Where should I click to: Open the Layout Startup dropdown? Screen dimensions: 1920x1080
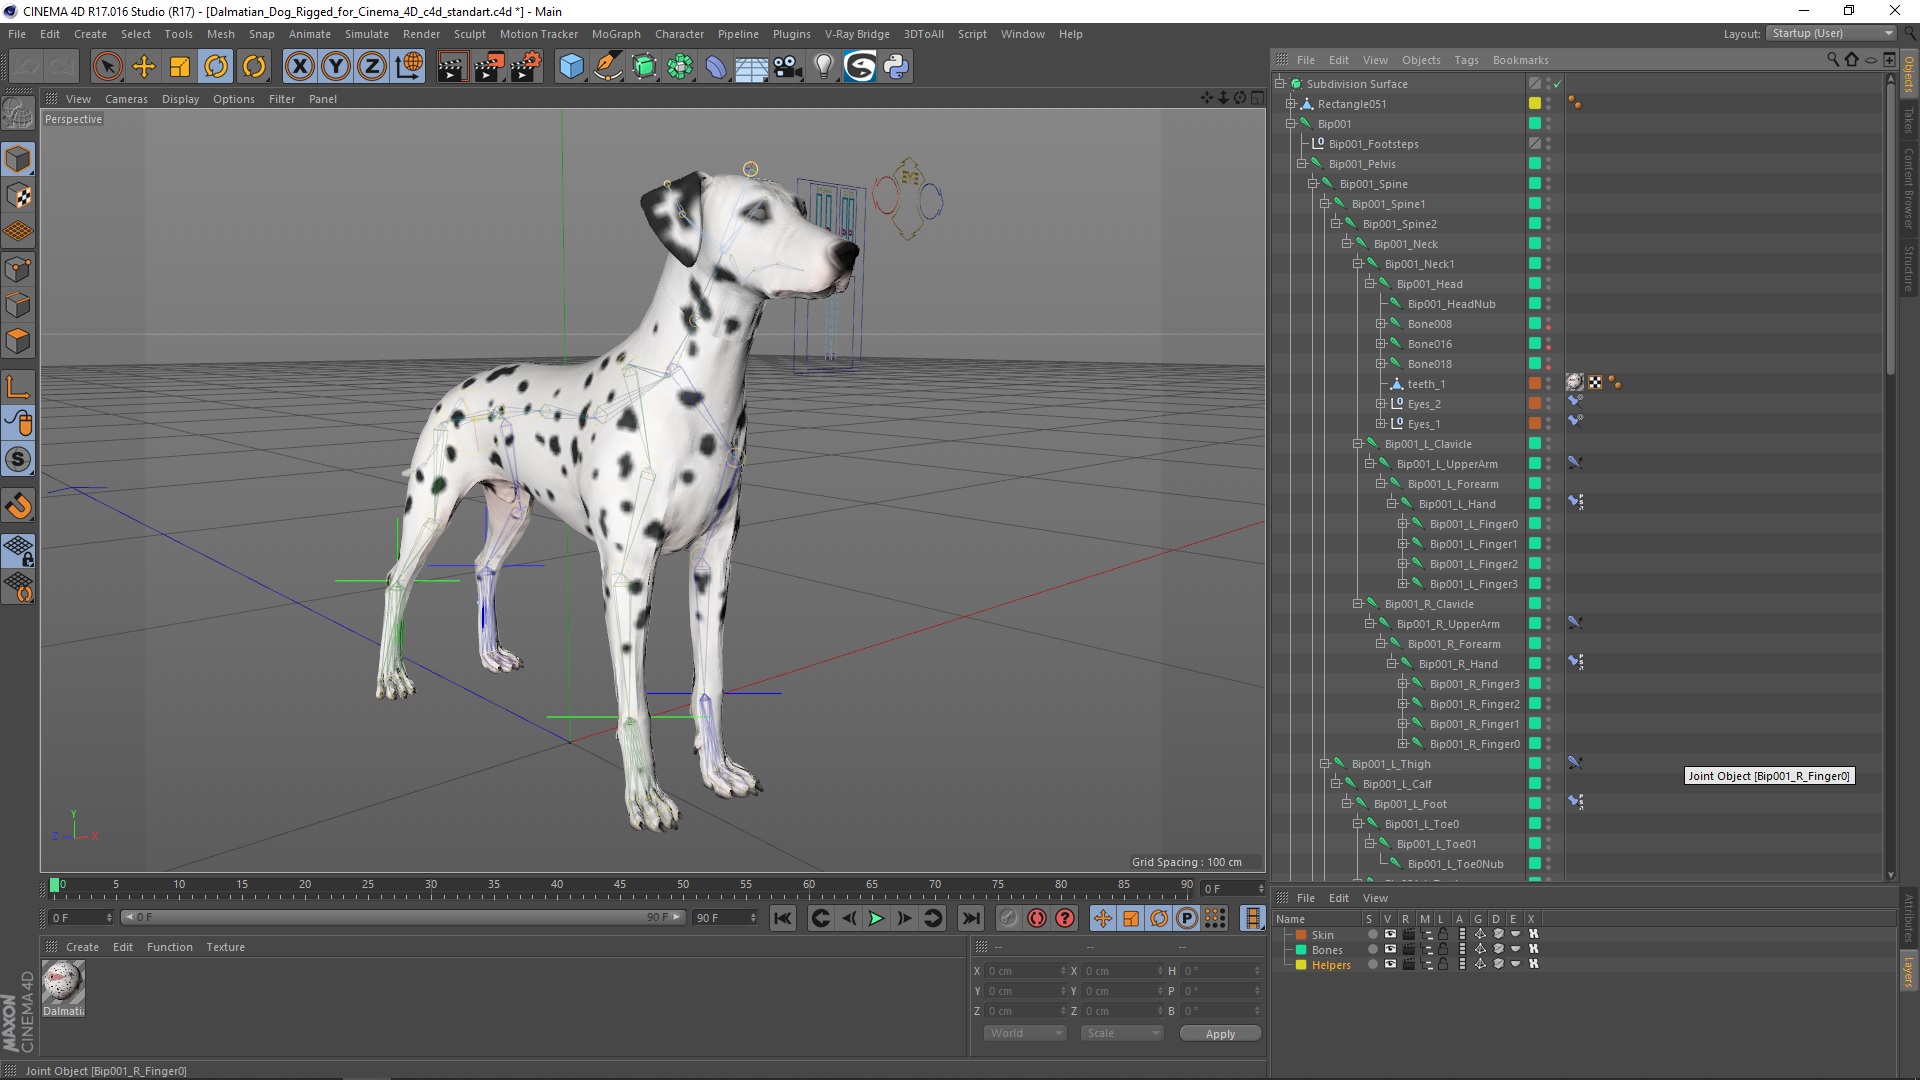click(1831, 33)
